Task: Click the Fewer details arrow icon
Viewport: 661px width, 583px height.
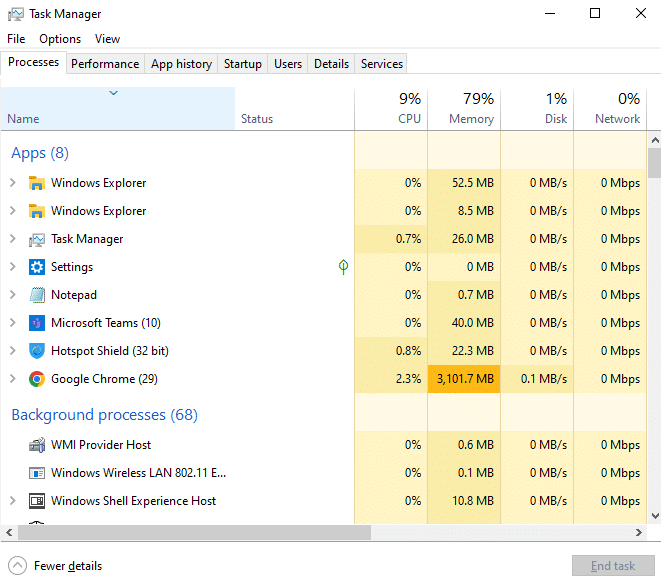Action: pyautogui.click(x=17, y=566)
